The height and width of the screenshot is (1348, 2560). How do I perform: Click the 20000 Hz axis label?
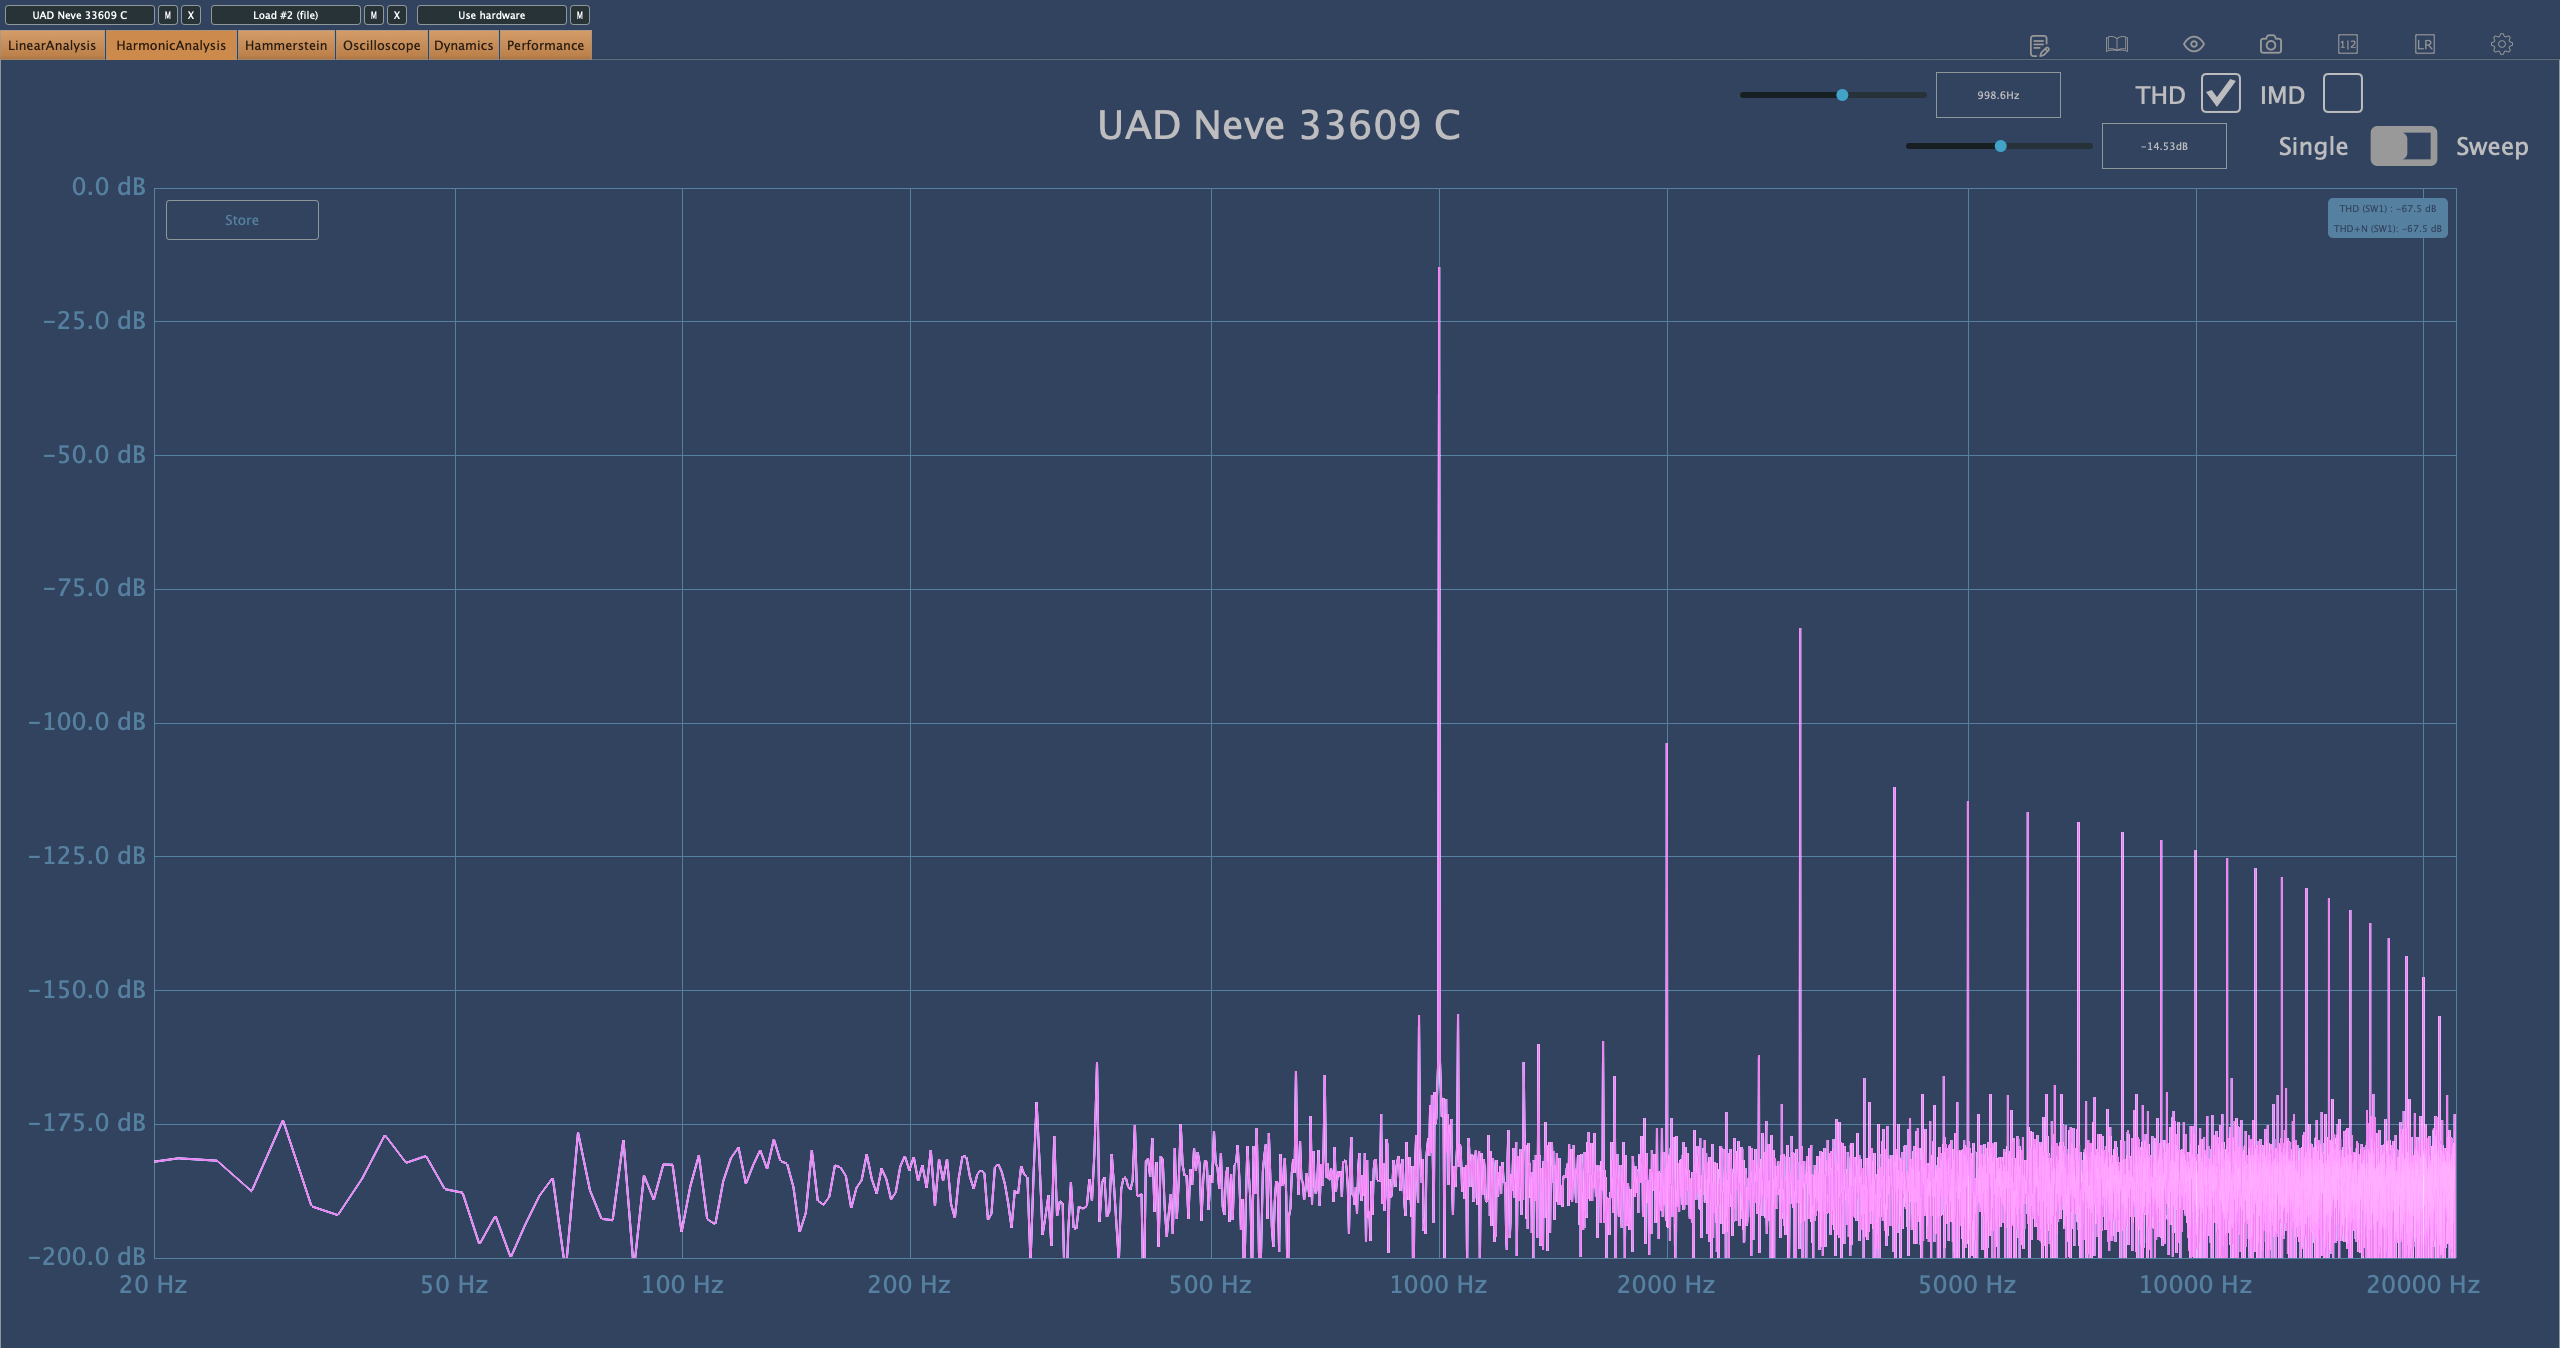[x=2423, y=1285]
